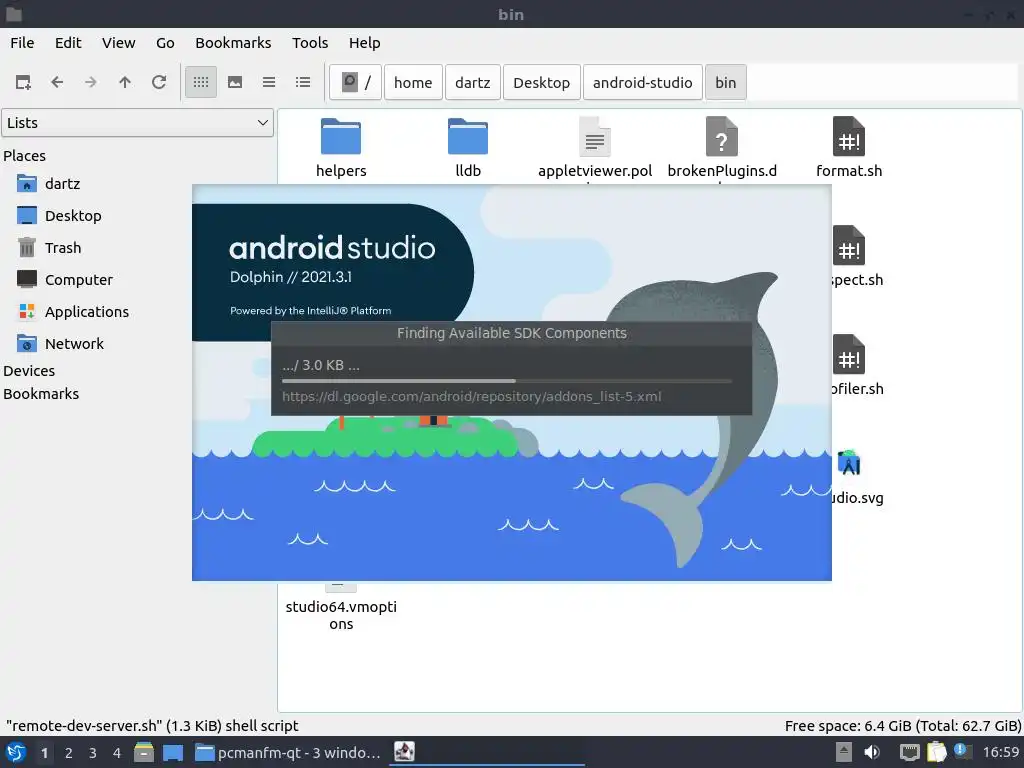The height and width of the screenshot is (768, 1024).
Task: Switch to icon view mode
Action: (201, 82)
